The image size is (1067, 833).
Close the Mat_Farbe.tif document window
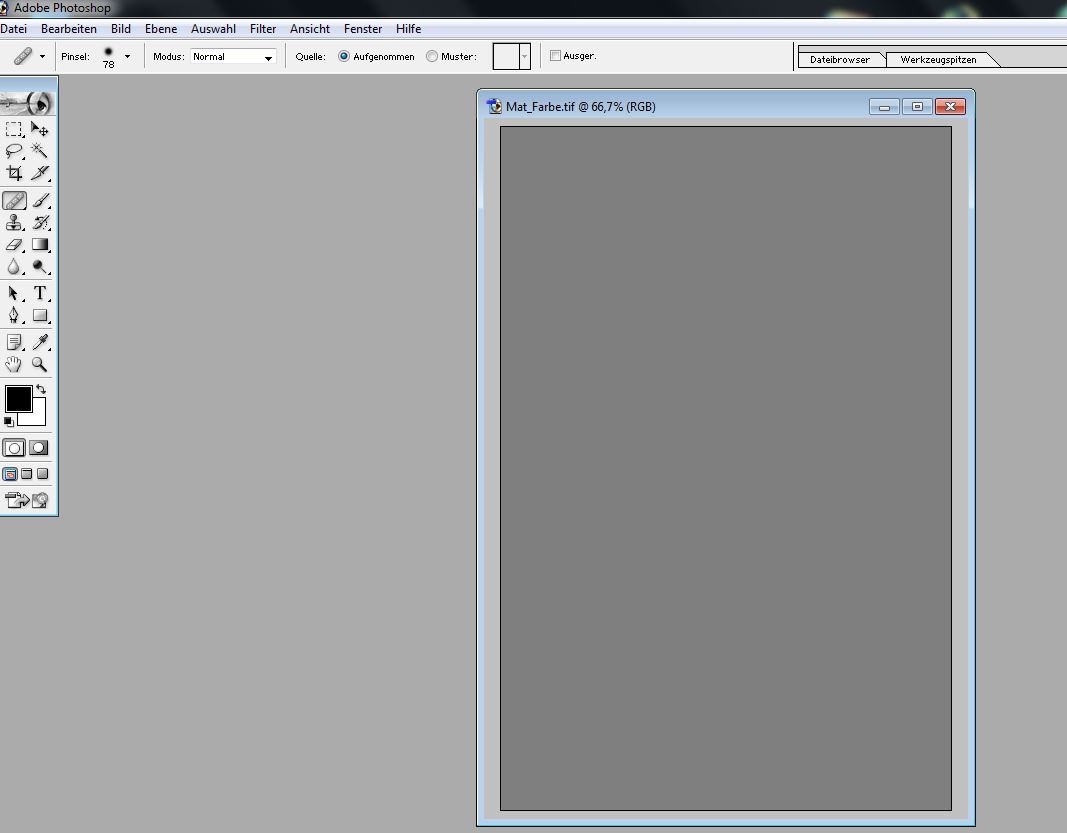(x=950, y=107)
